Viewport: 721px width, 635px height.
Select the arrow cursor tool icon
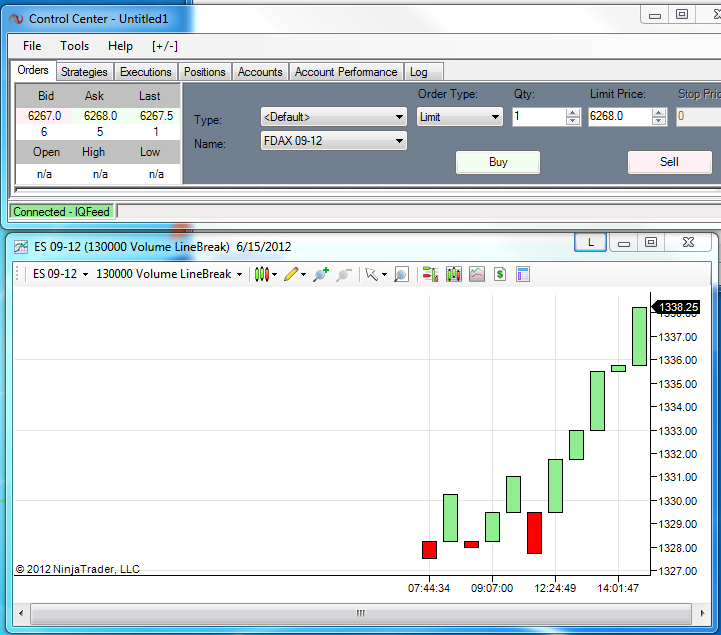[x=371, y=275]
